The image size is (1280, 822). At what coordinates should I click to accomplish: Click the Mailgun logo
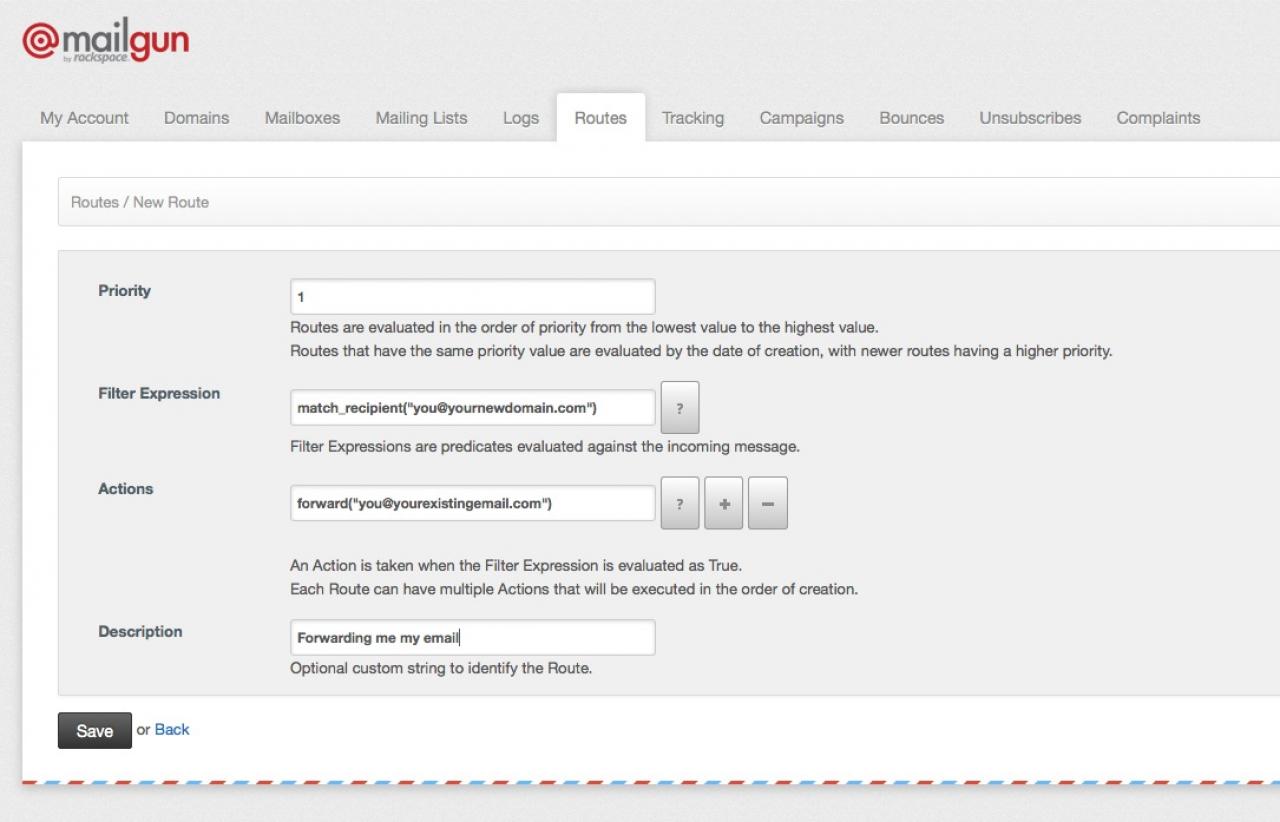tap(105, 42)
